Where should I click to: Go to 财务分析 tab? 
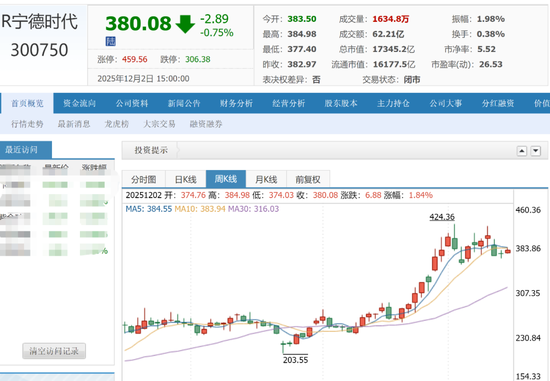236,103
